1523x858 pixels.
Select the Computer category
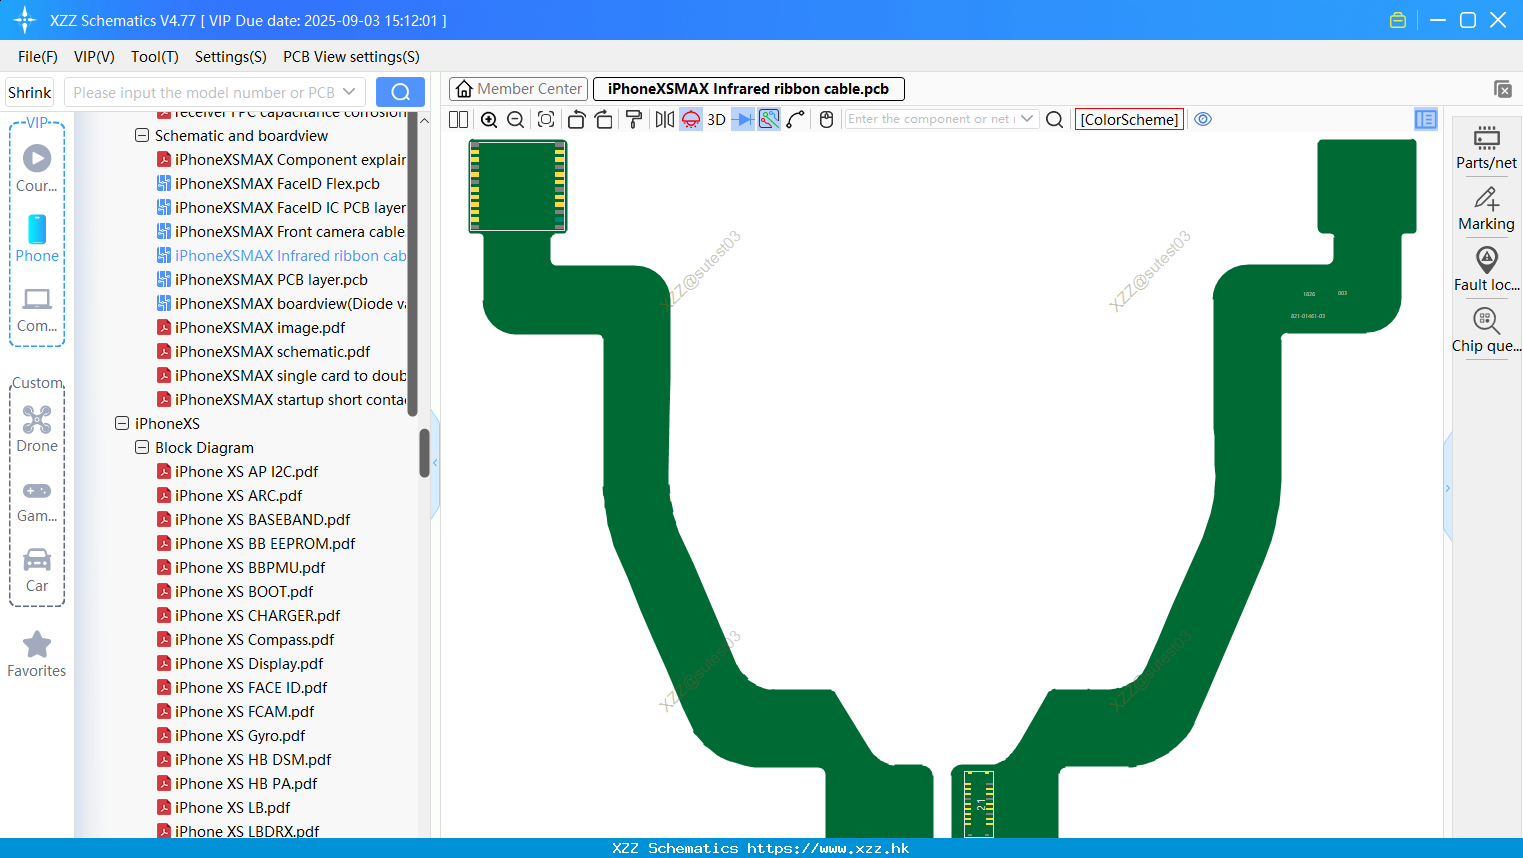37,310
